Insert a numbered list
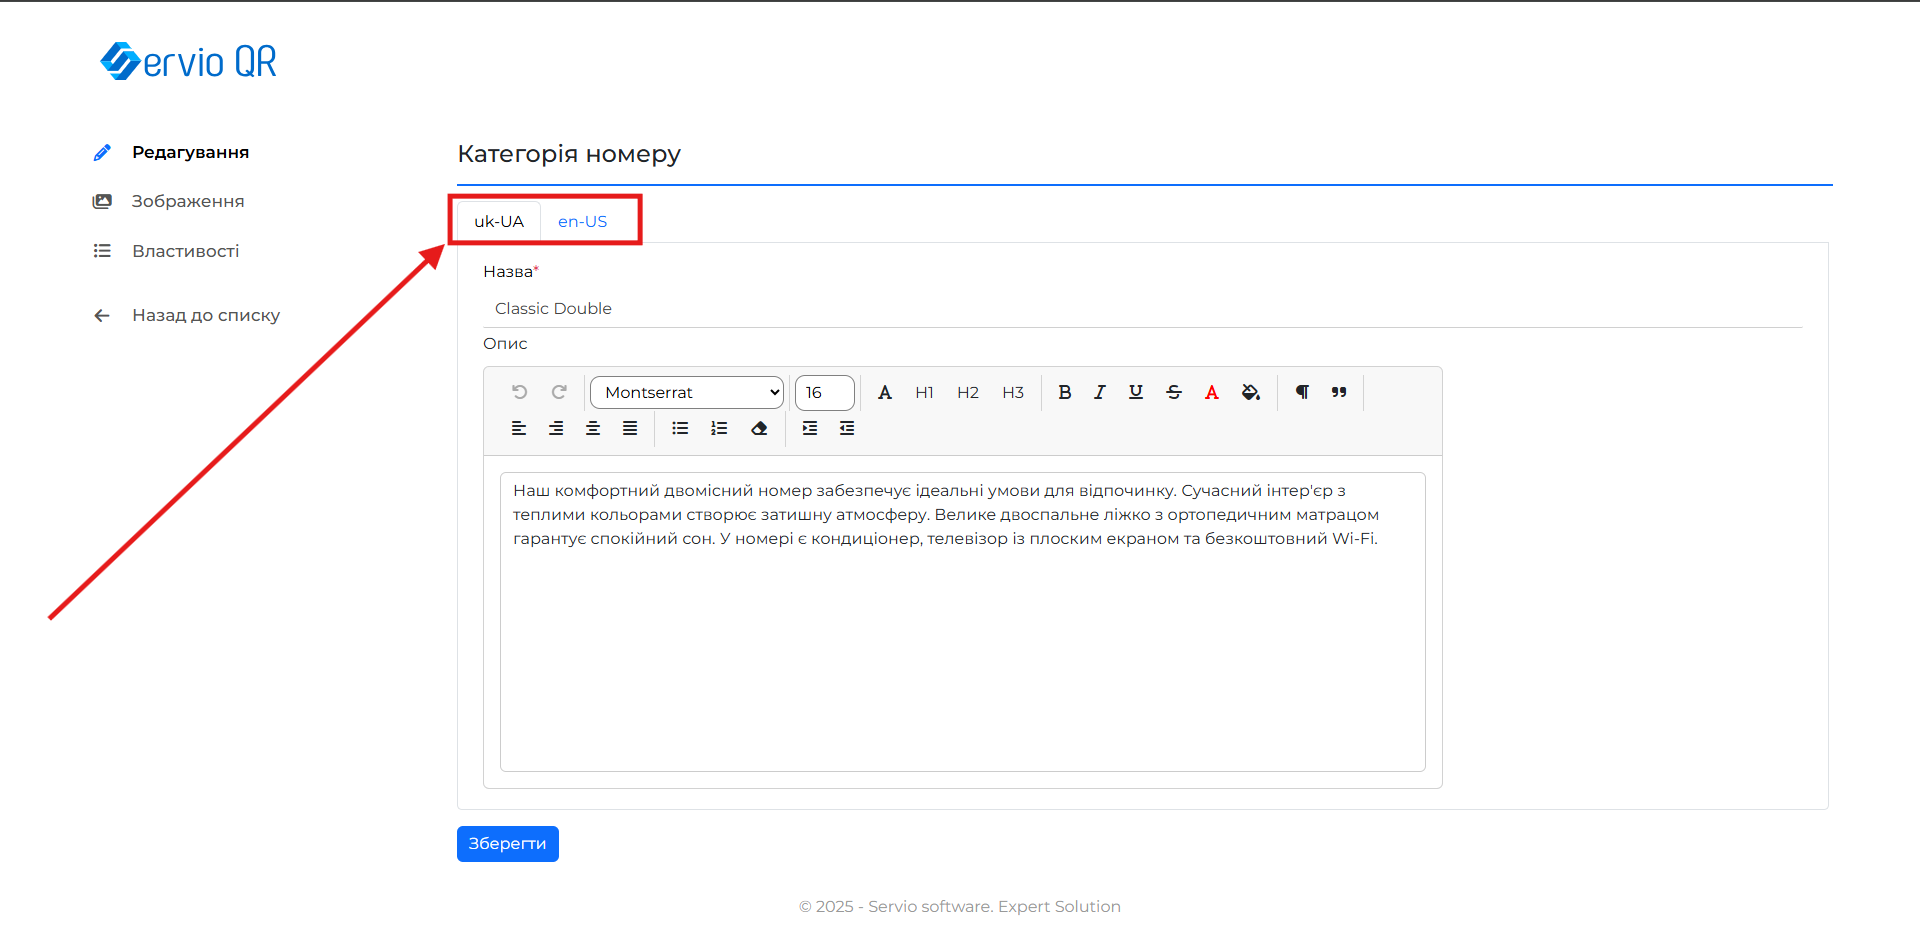The height and width of the screenshot is (947, 1920). pos(719,429)
